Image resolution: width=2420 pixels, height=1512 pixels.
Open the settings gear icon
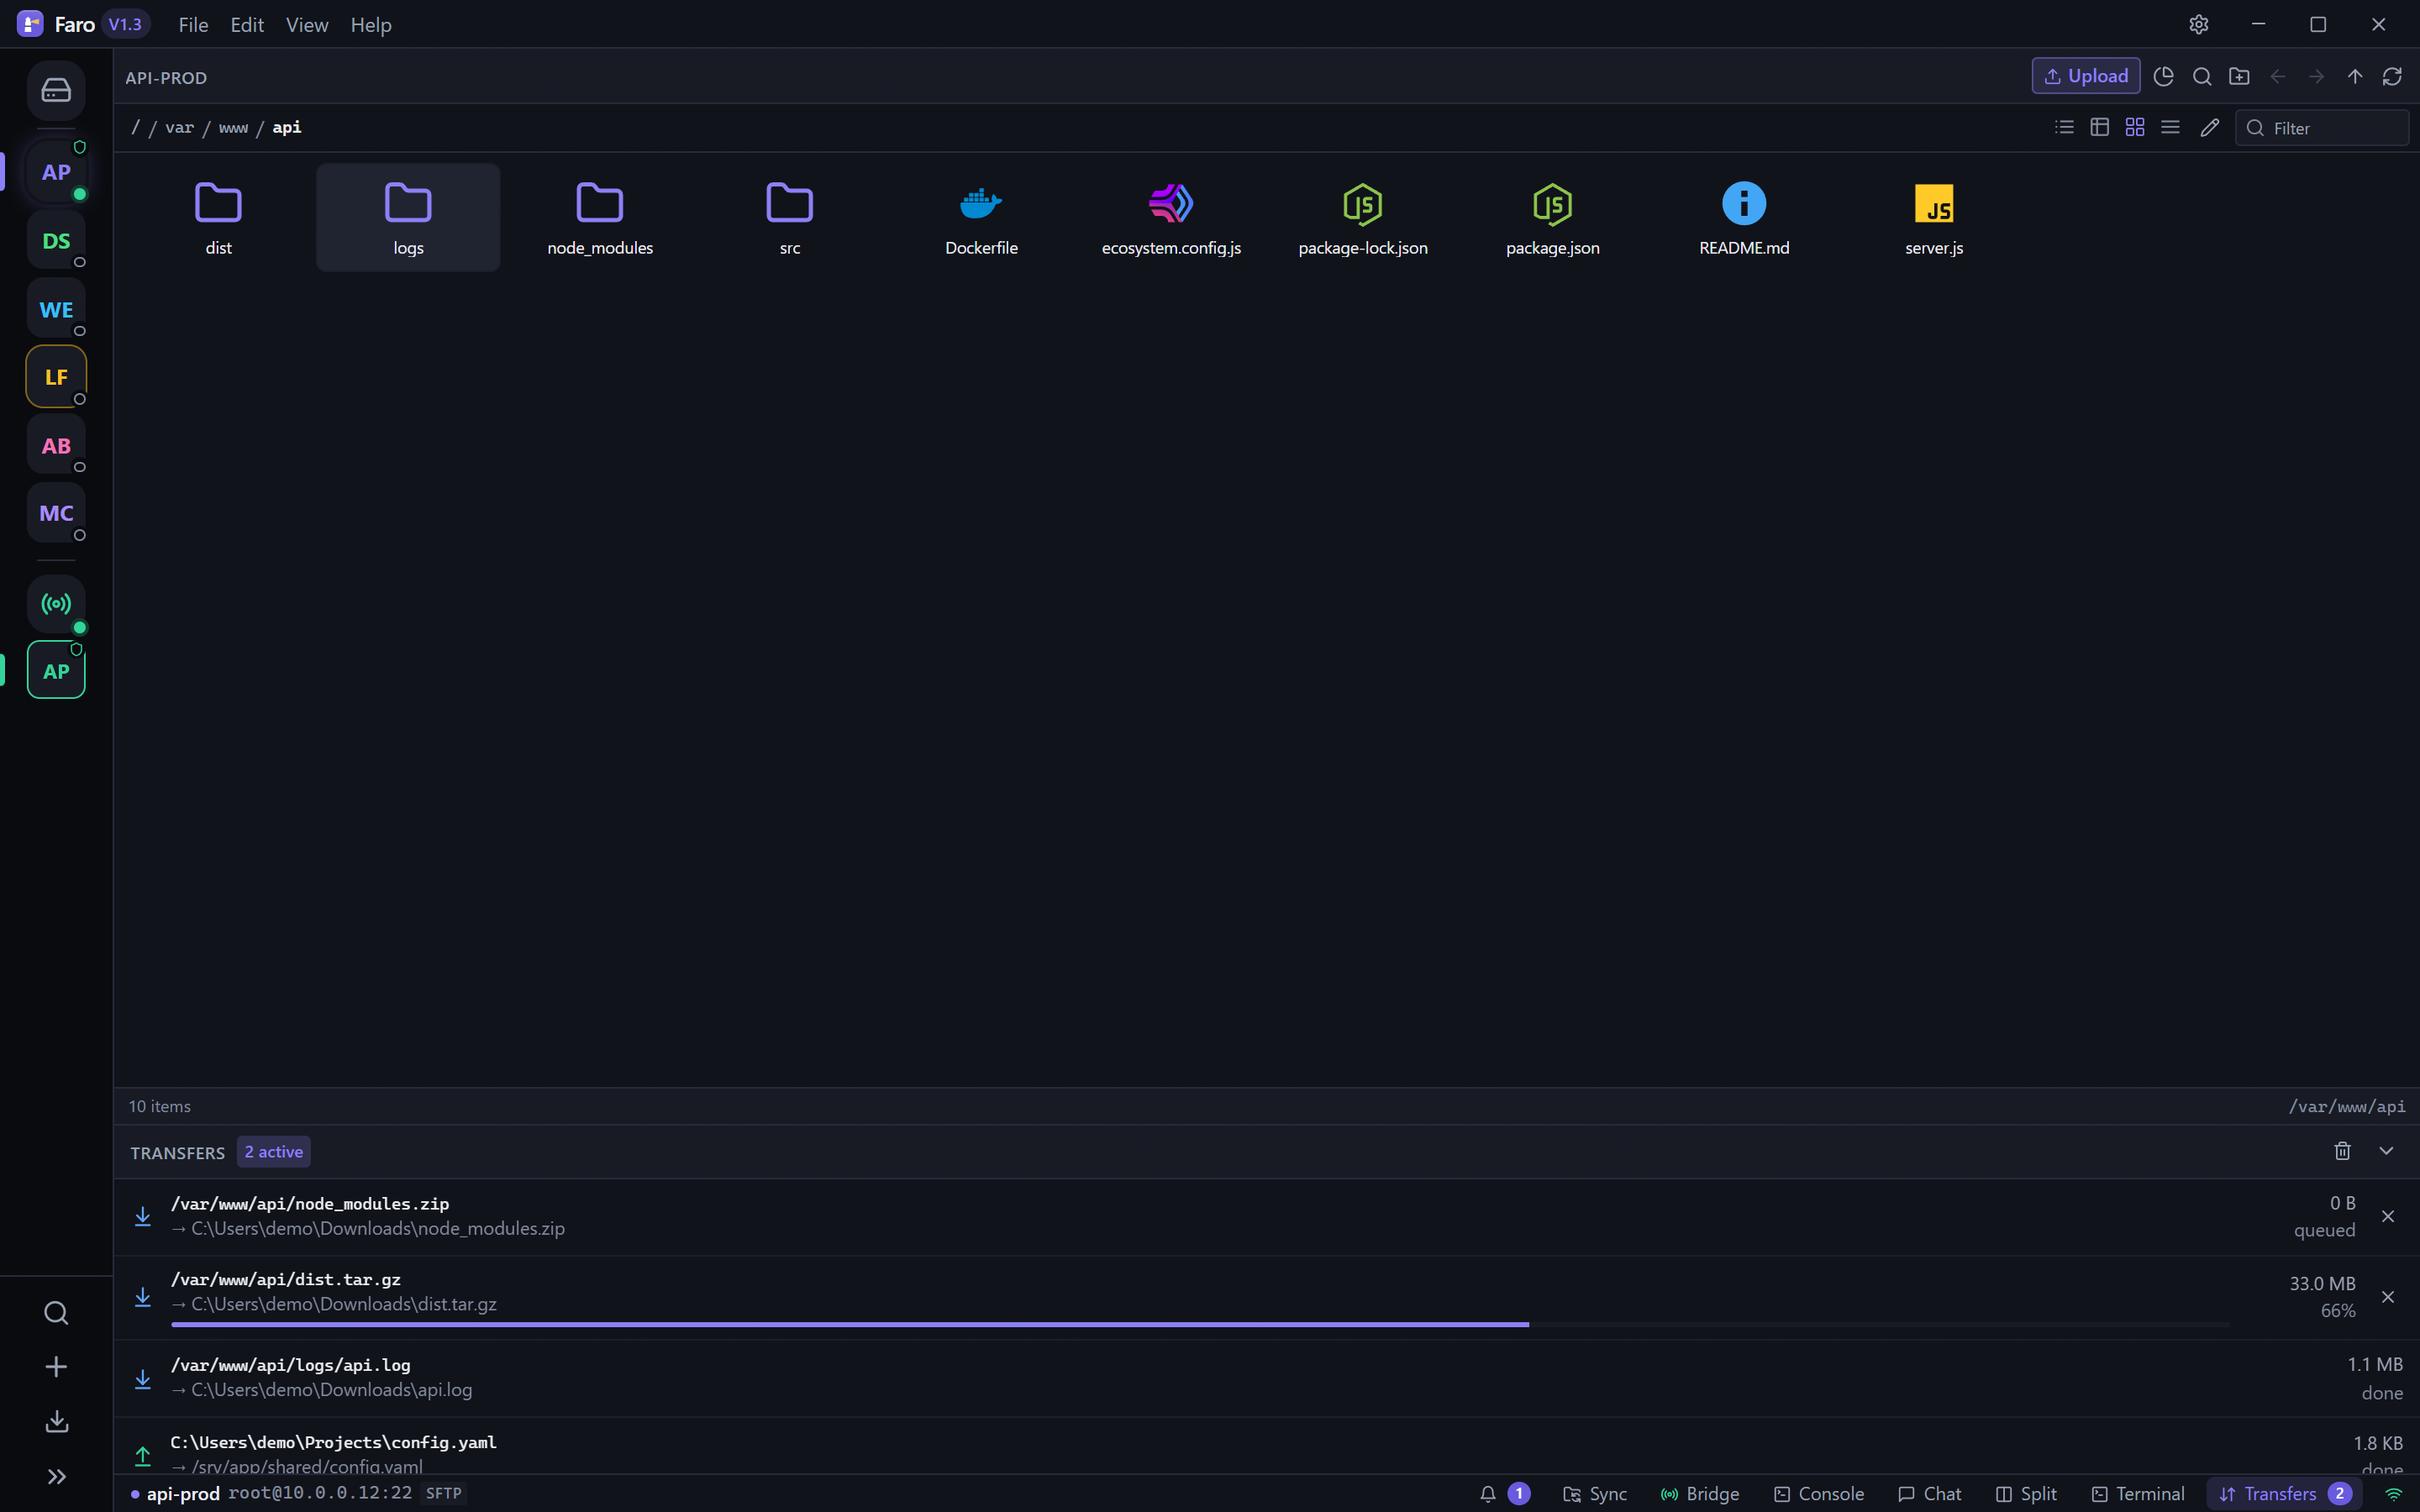pyautogui.click(x=2198, y=24)
